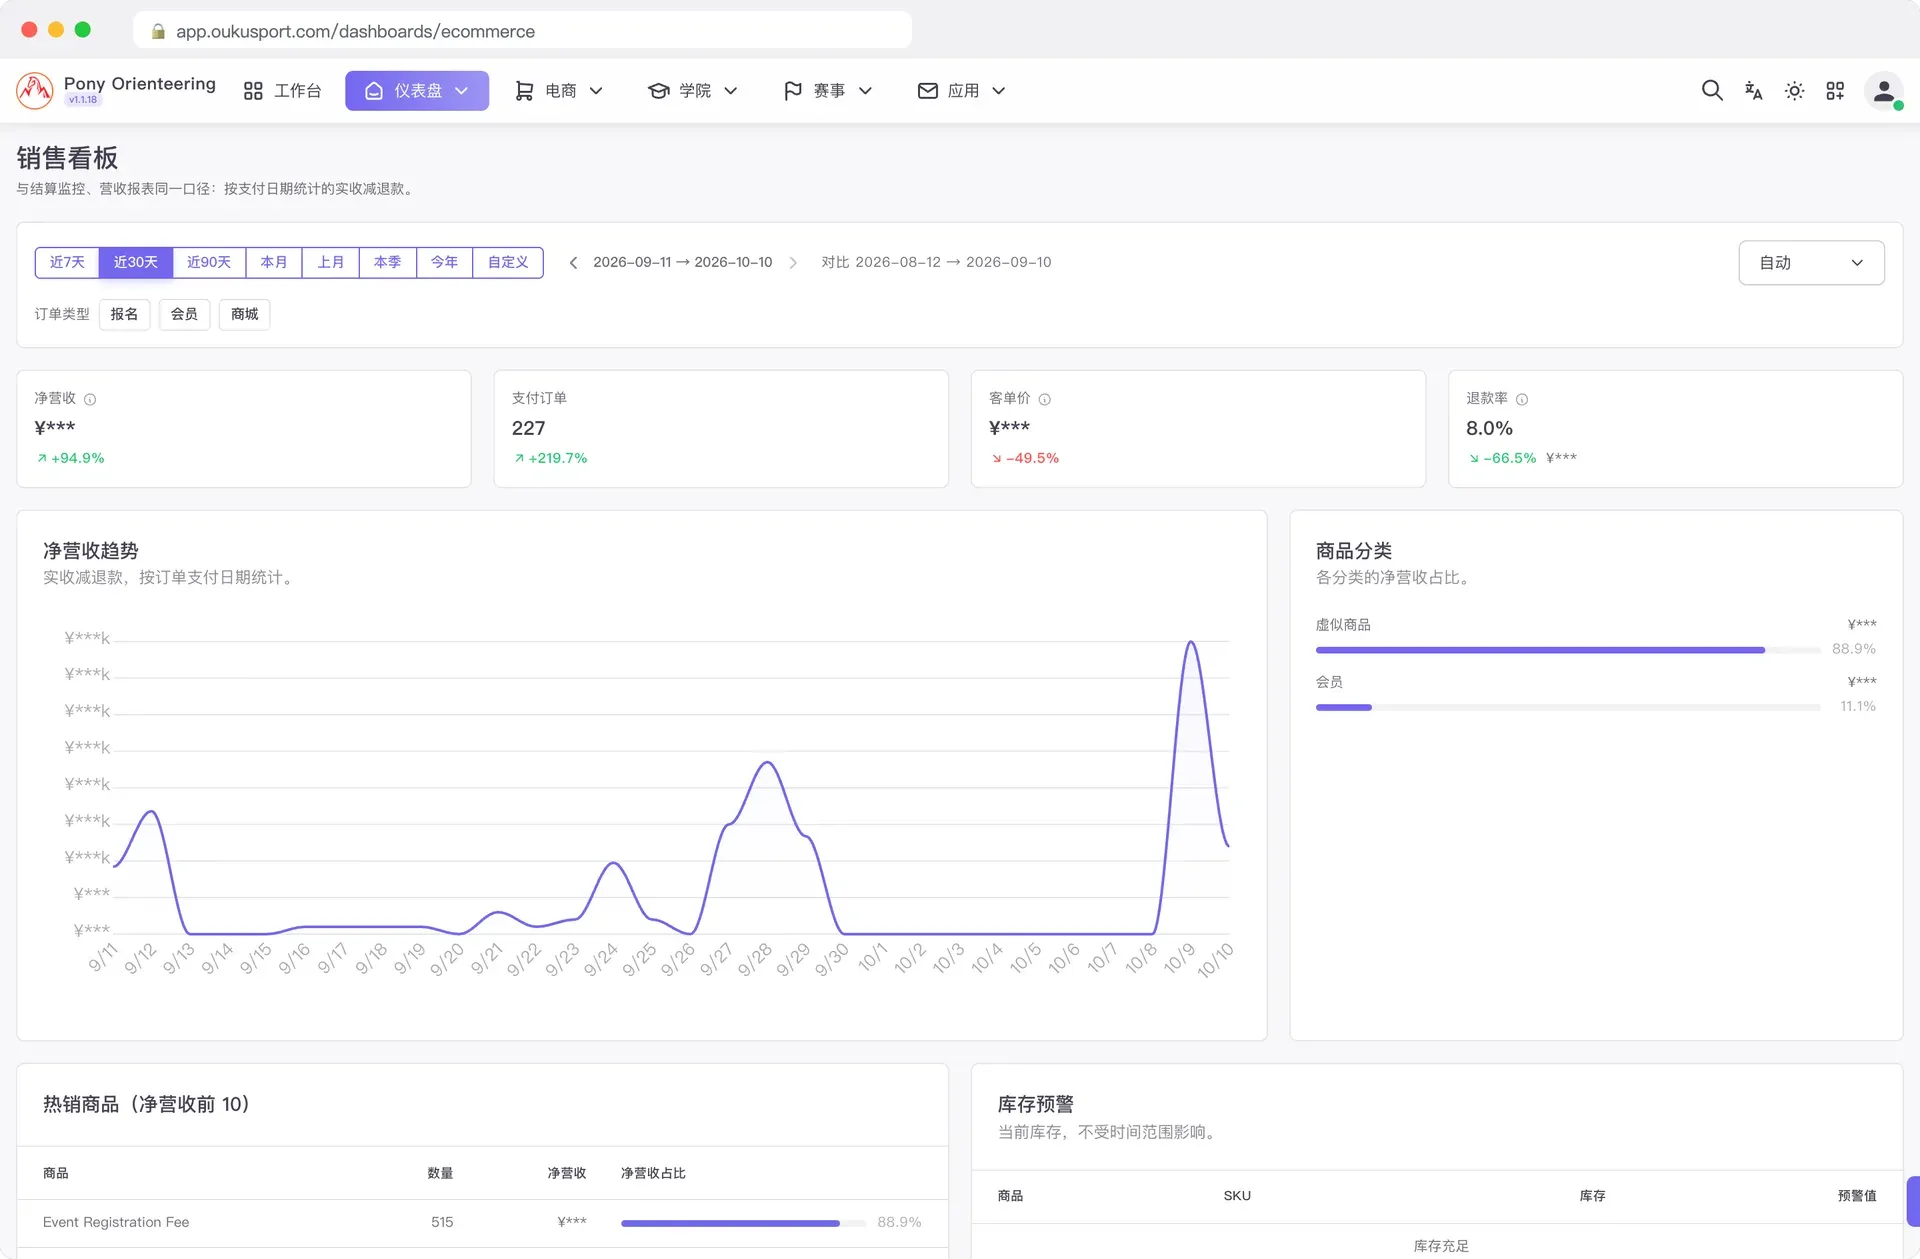Viewport: 1920px width, 1259px height.
Task: Go to previous date range arrow
Action: tap(573, 262)
